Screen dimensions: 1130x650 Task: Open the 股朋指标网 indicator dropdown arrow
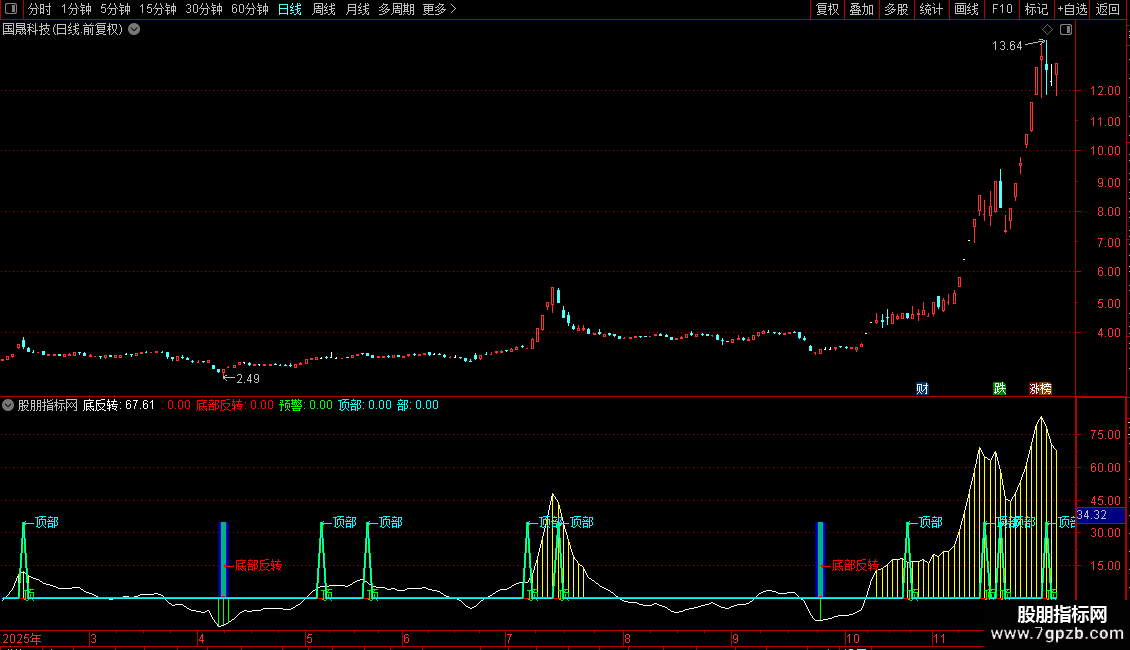9,405
